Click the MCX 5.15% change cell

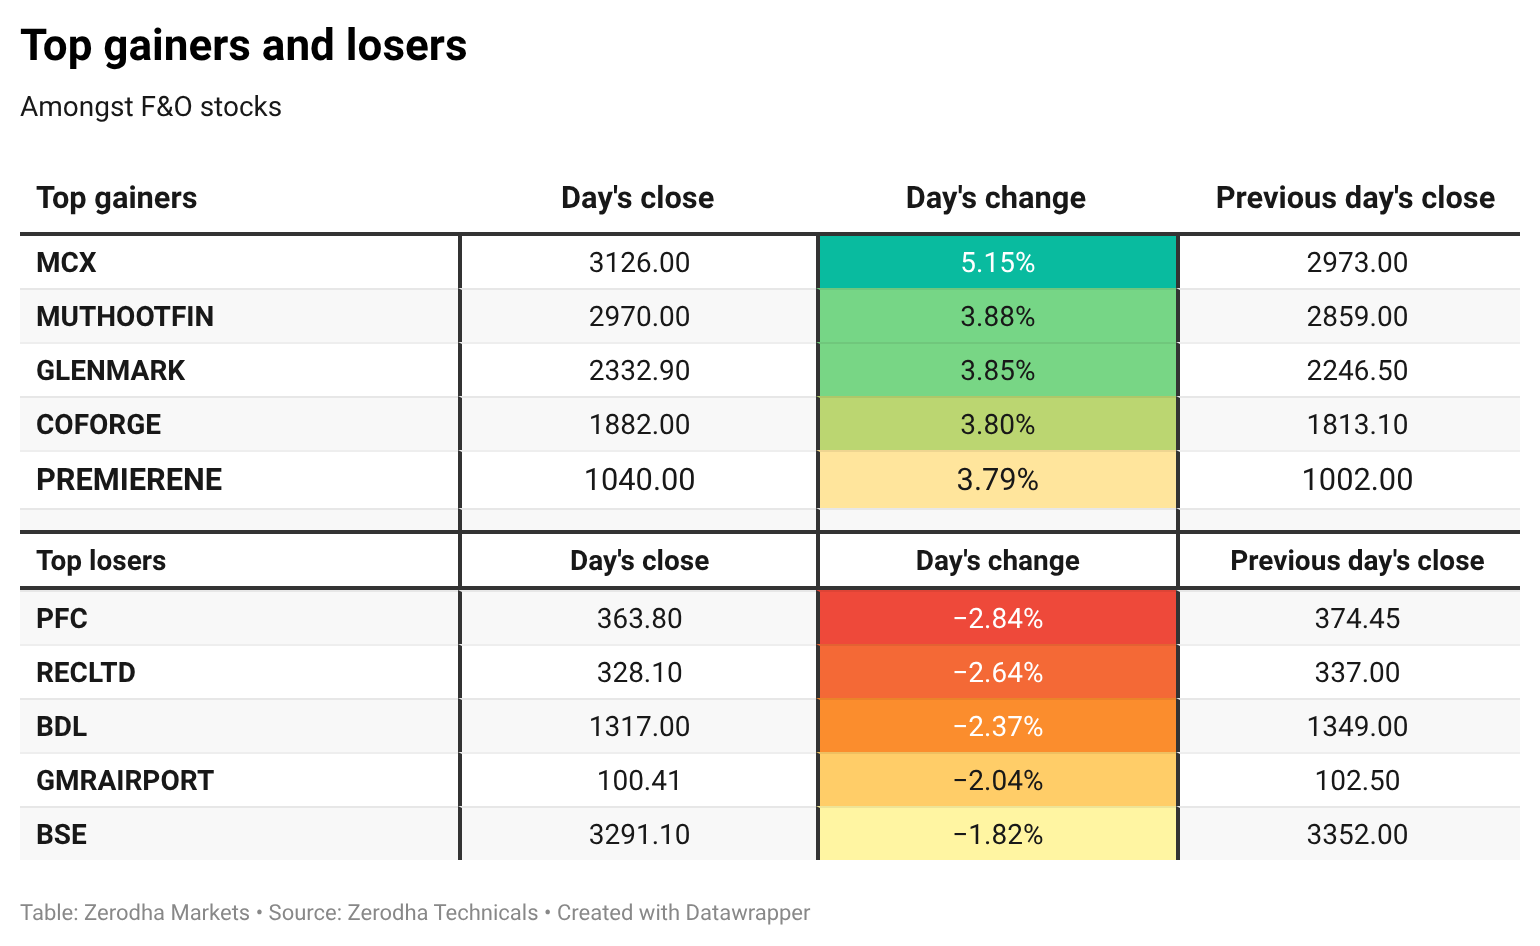tap(997, 262)
